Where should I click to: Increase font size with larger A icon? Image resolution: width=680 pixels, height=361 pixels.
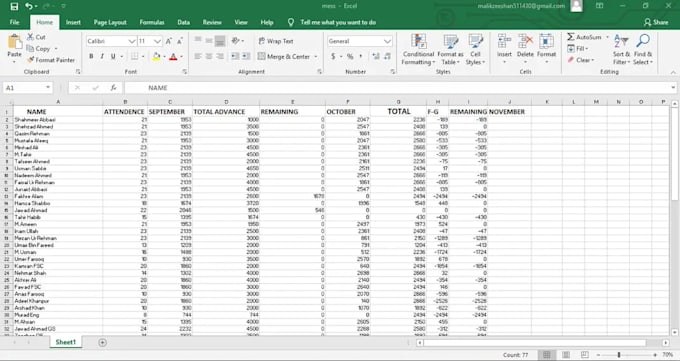(x=169, y=41)
